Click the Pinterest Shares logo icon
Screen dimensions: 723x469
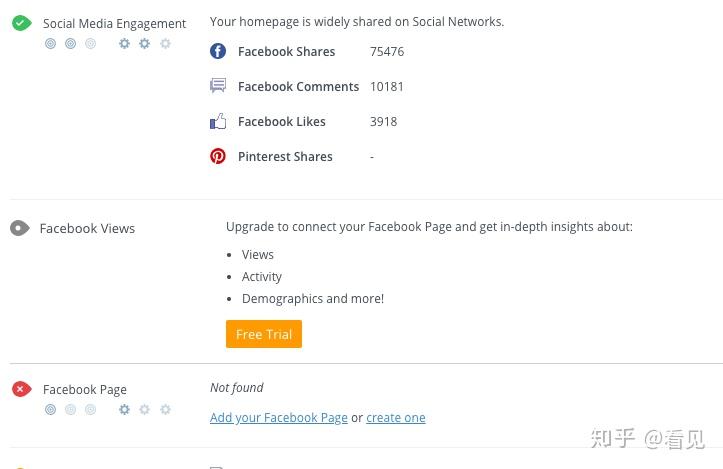tap(218, 156)
